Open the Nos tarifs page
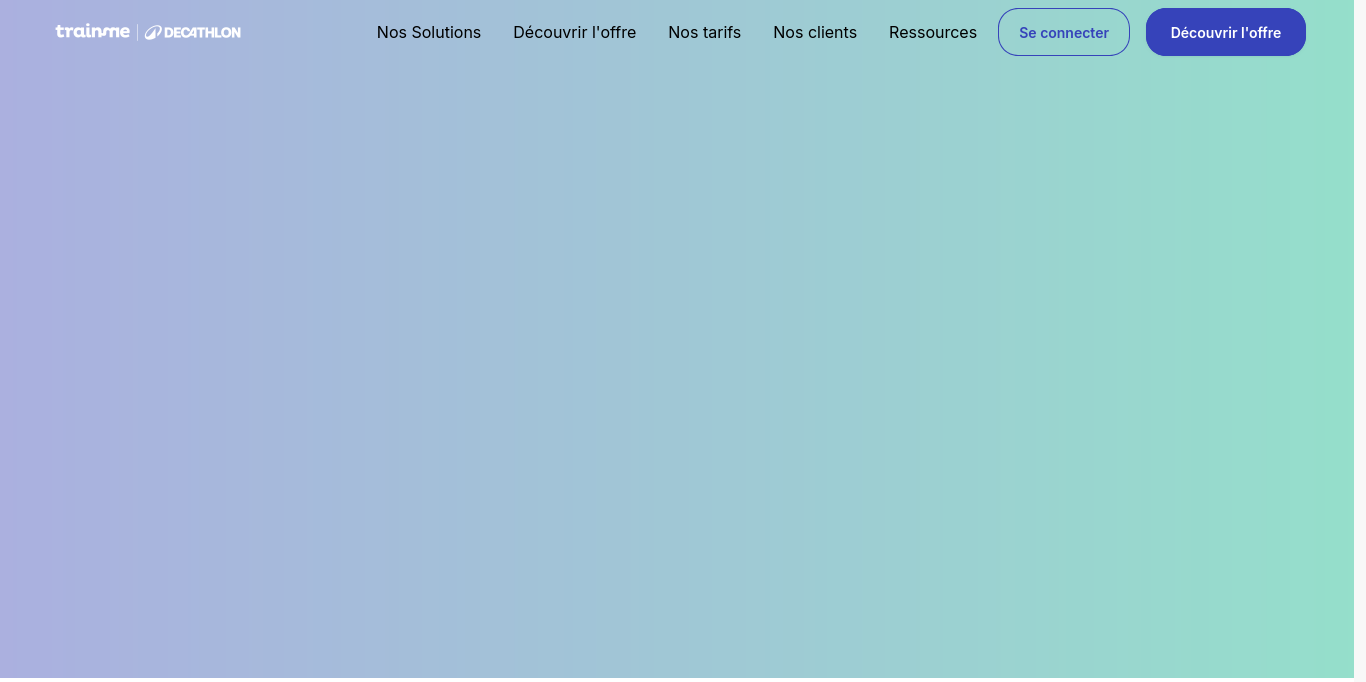1366x682 pixels. pyautogui.click(x=704, y=32)
